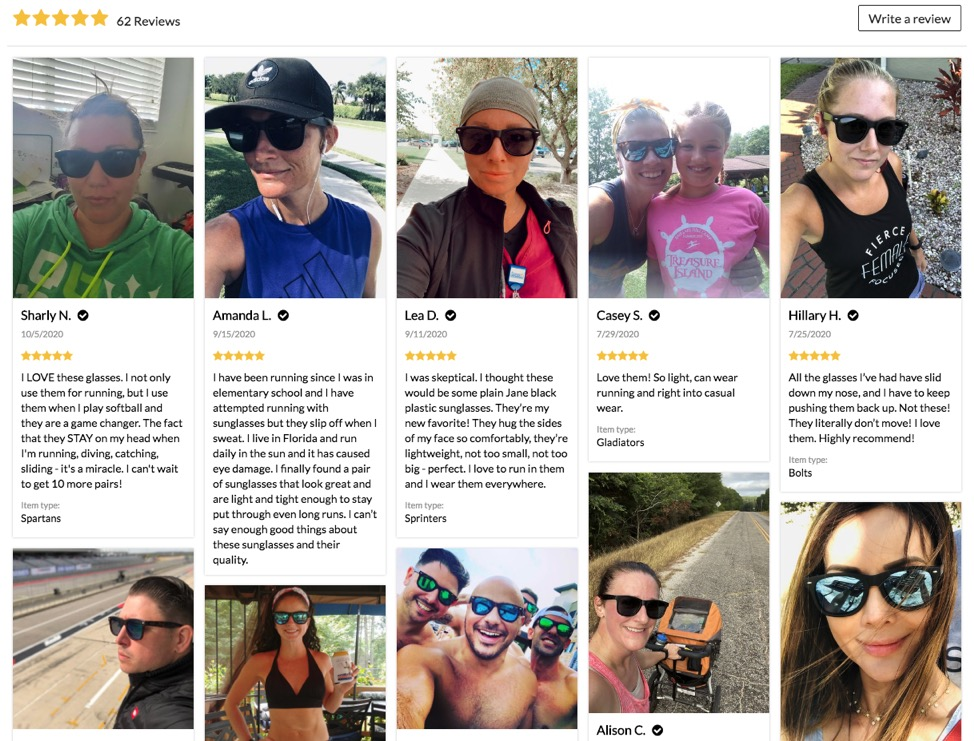The image size is (974, 741).
Task: Select the Gladiators item type text
Action: 620,442
